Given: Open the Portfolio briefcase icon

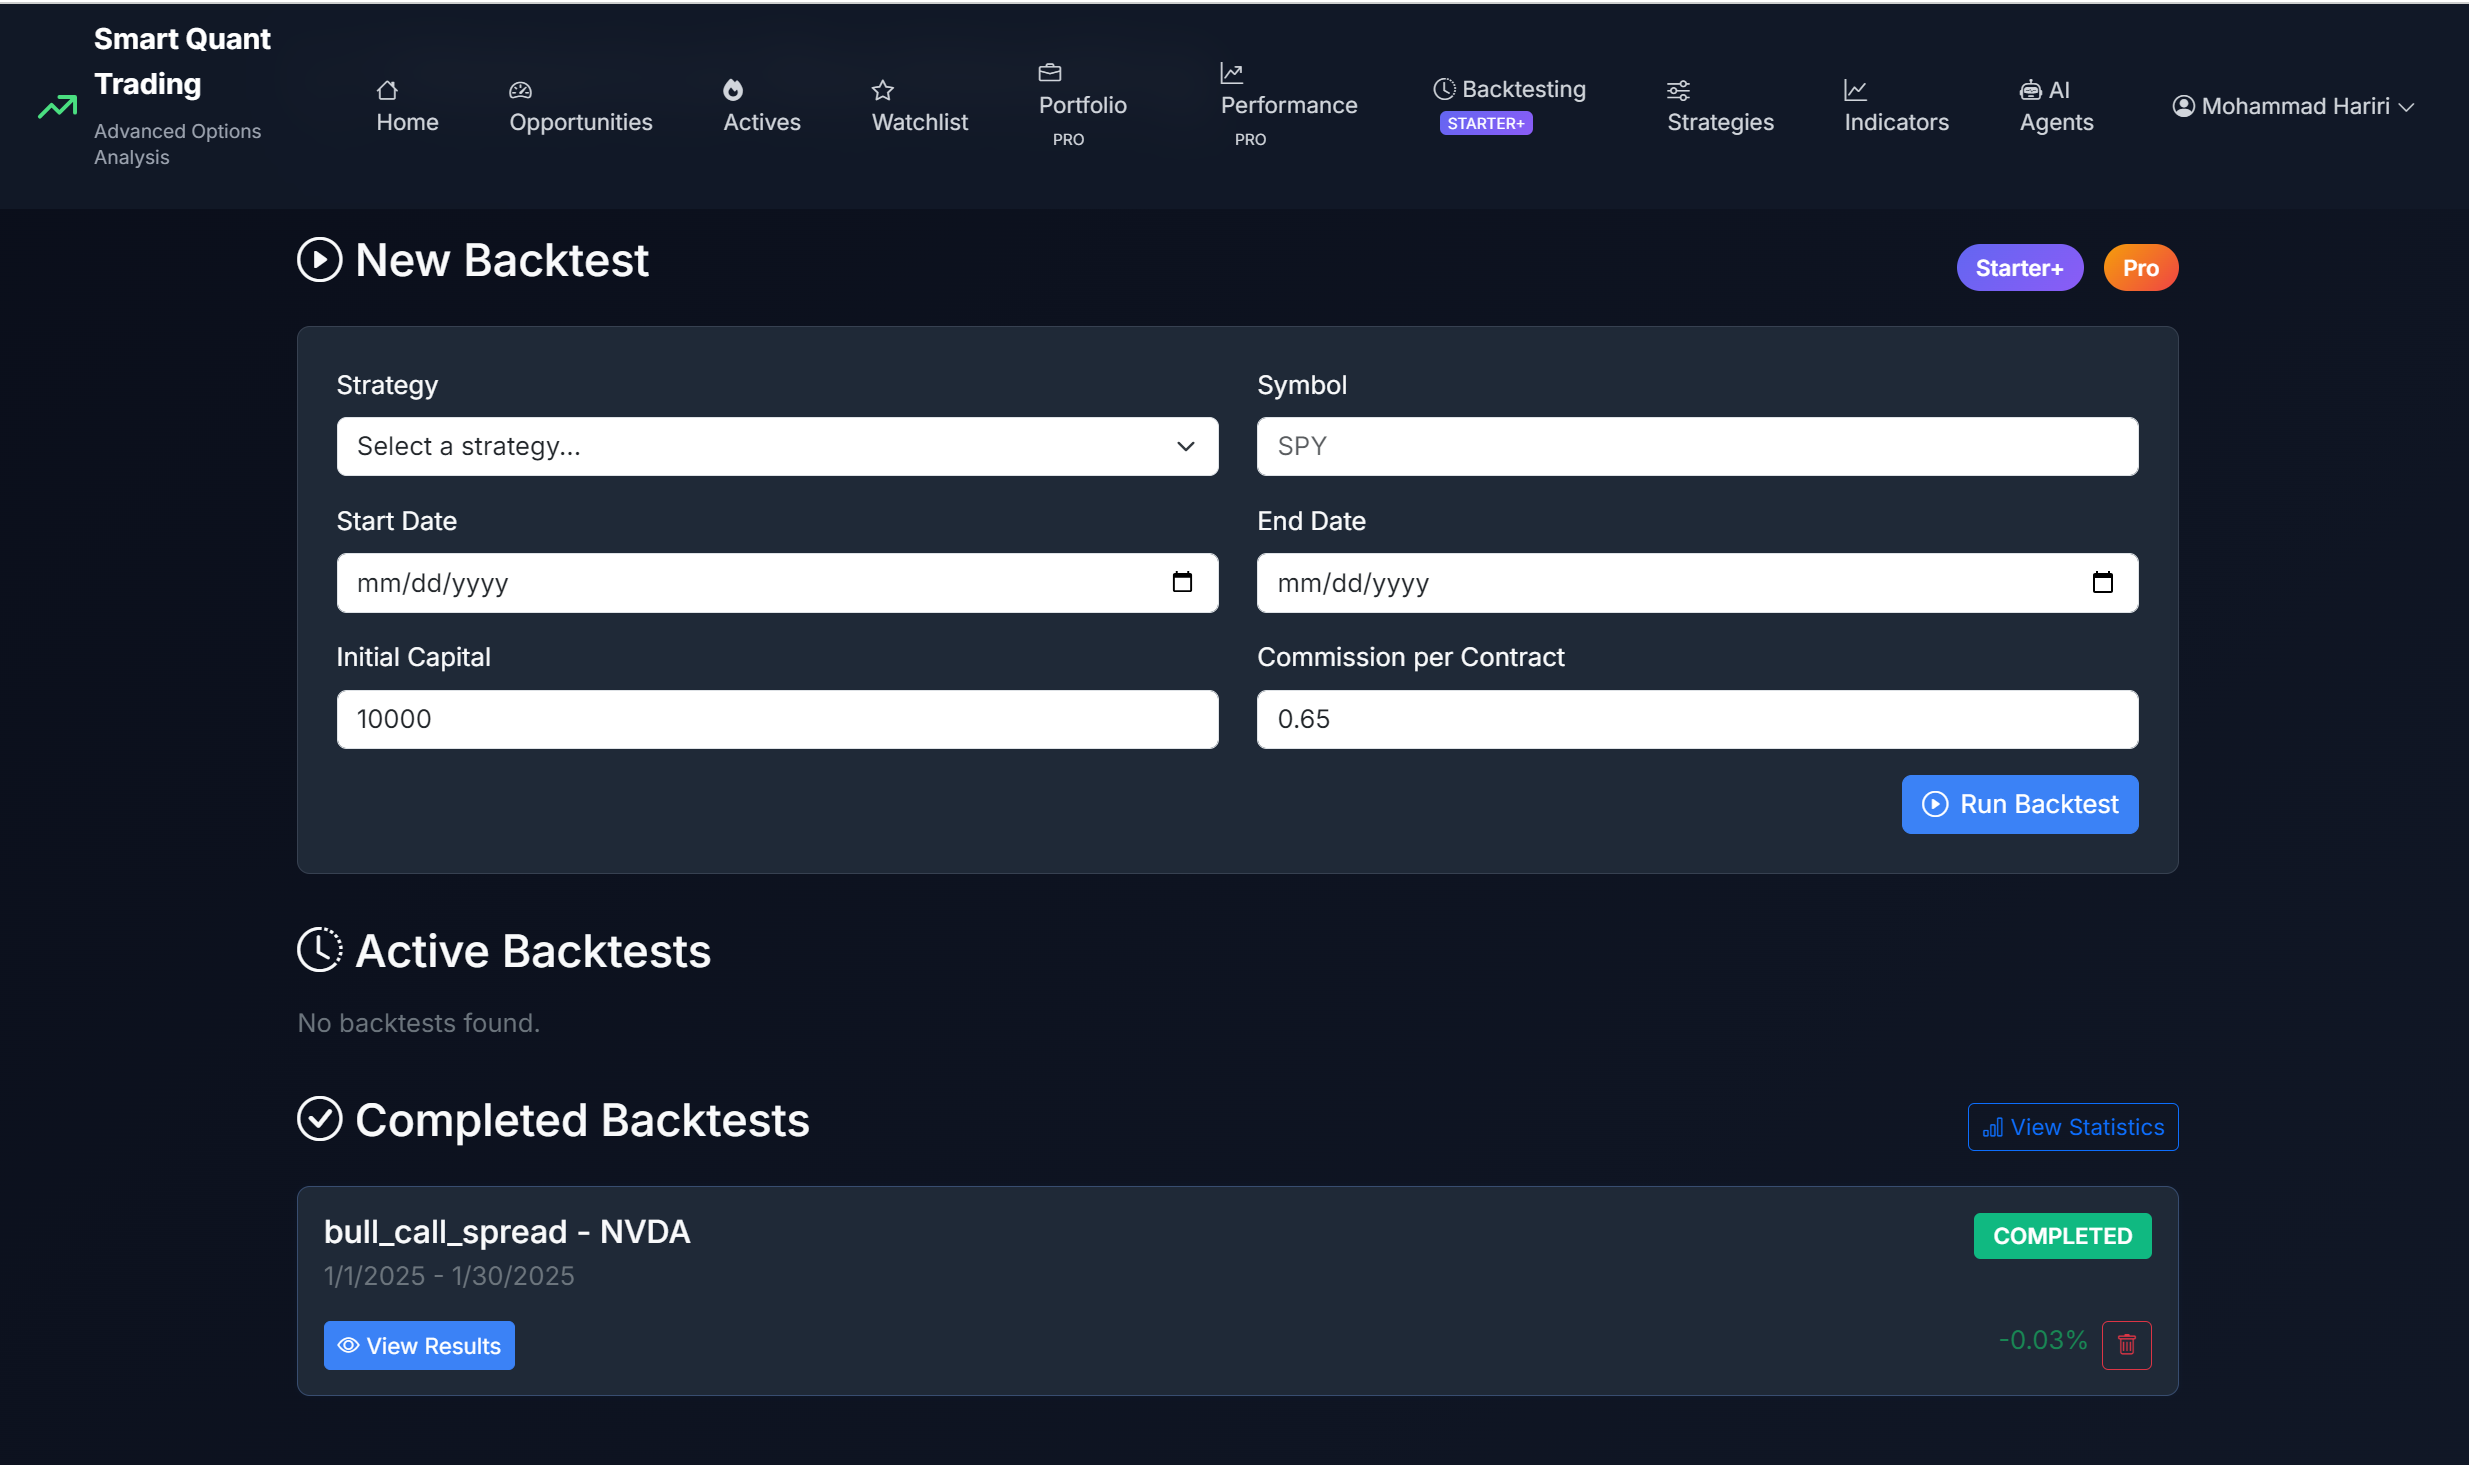Looking at the screenshot, I should 1050,72.
